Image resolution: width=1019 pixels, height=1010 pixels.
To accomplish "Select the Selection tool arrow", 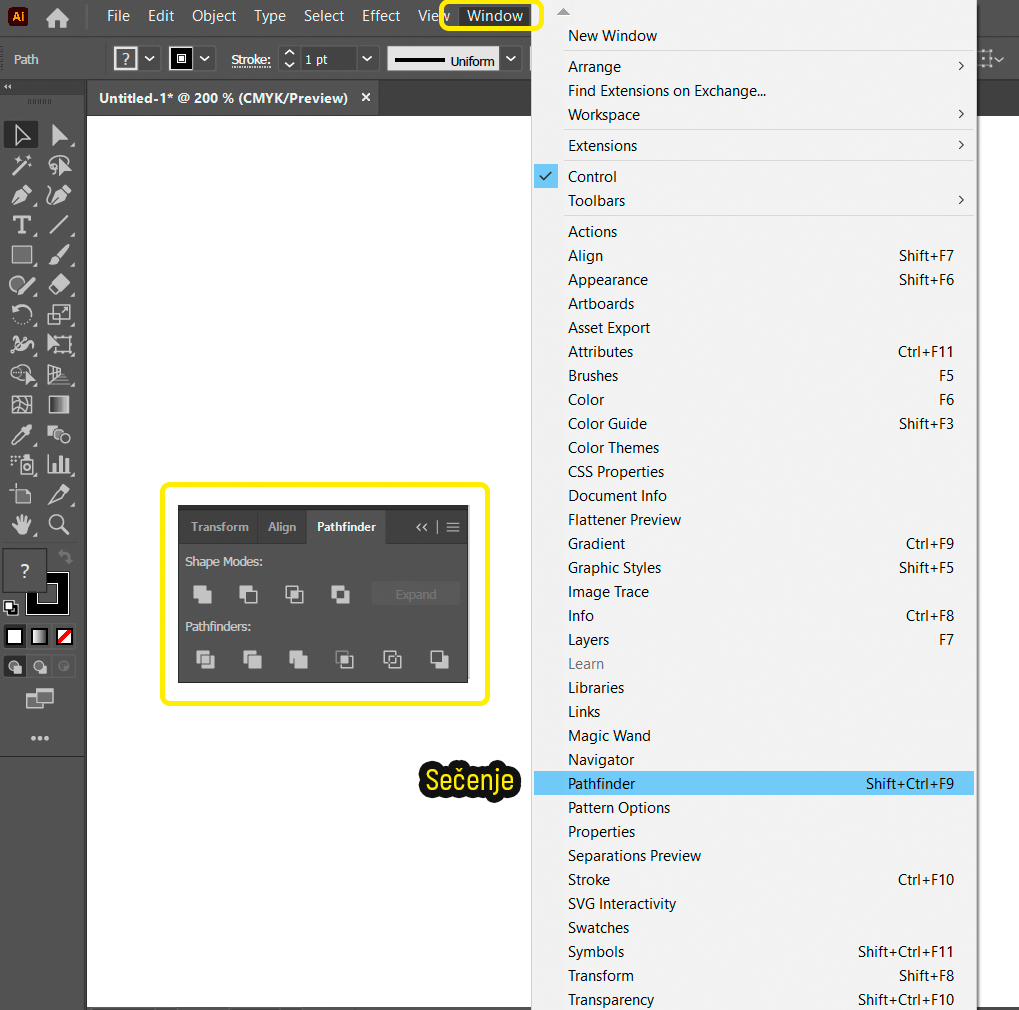I will point(21,135).
